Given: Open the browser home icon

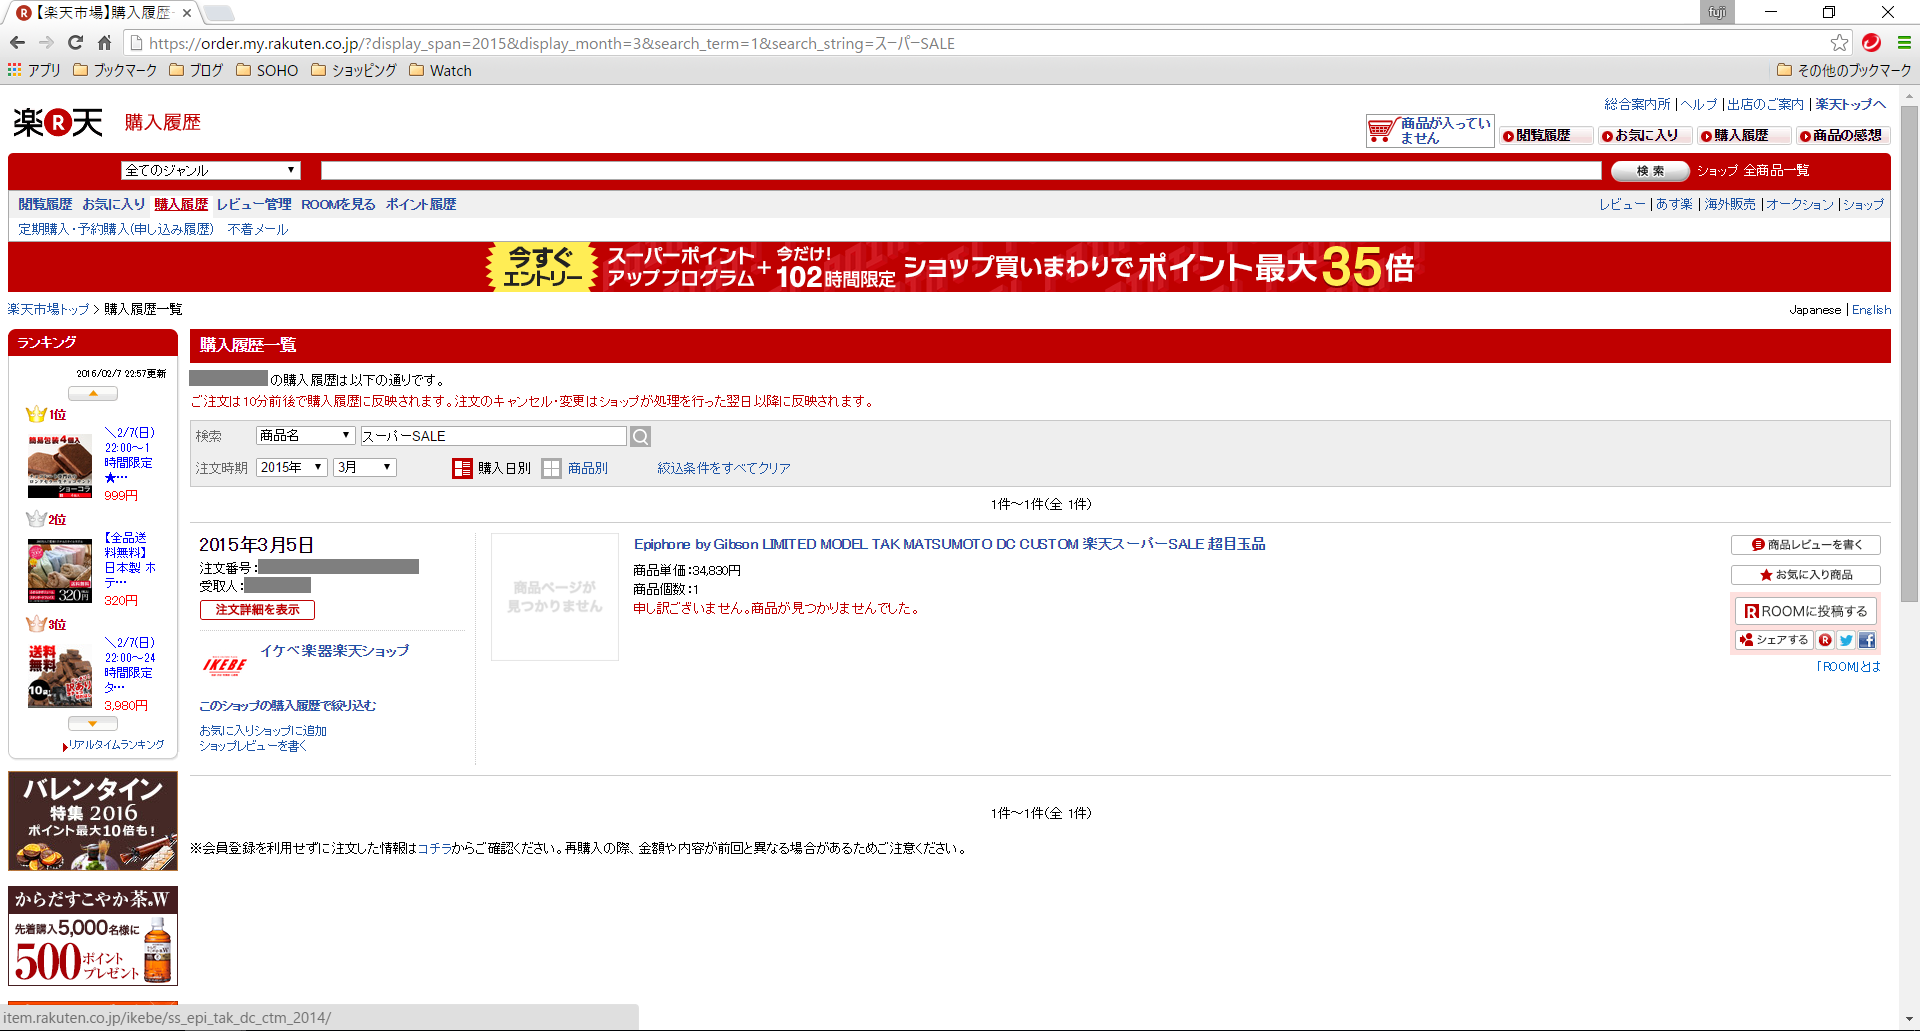Looking at the screenshot, I should [104, 43].
